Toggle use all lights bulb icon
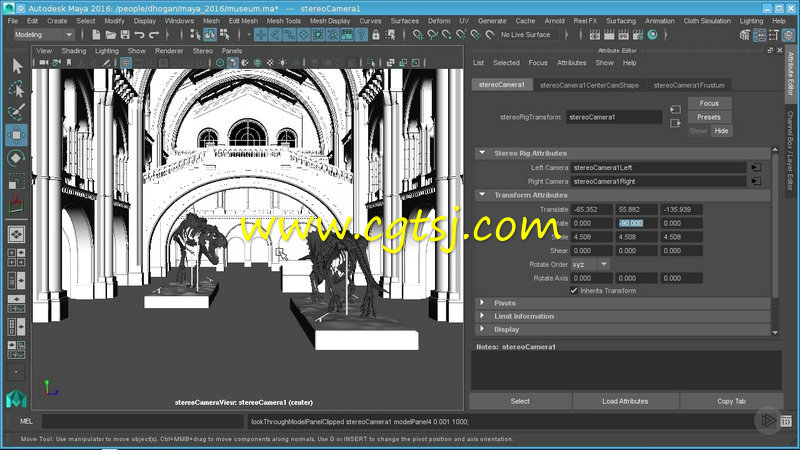The image size is (800, 450). click(283, 63)
